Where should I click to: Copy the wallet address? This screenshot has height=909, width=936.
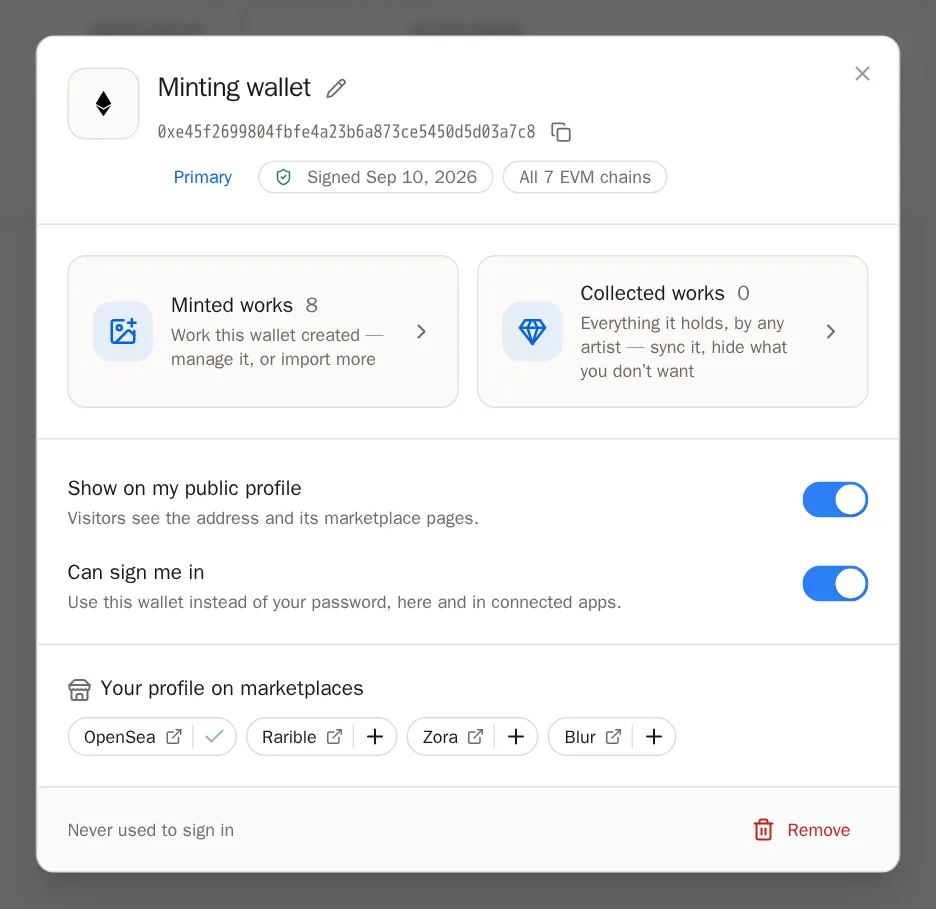point(561,132)
